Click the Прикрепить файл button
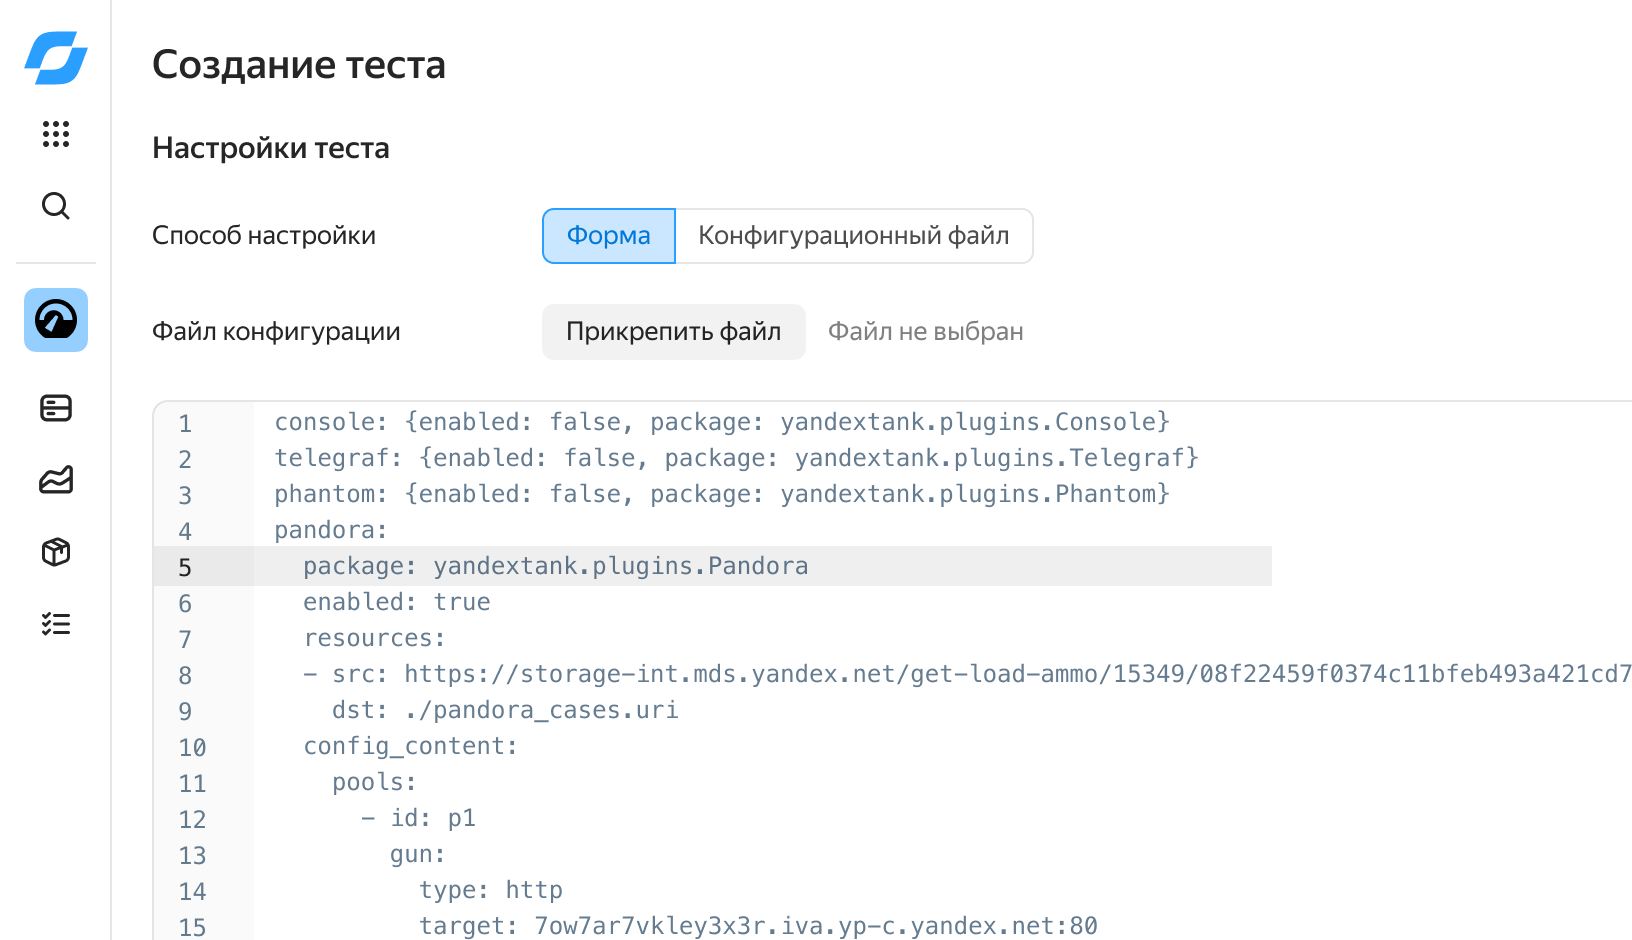The width and height of the screenshot is (1632, 940). pyautogui.click(x=673, y=331)
